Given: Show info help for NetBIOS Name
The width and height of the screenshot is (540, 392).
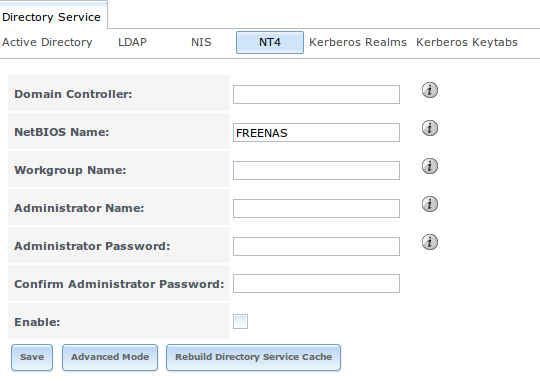Looking at the screenshot, I should [430, 128].
